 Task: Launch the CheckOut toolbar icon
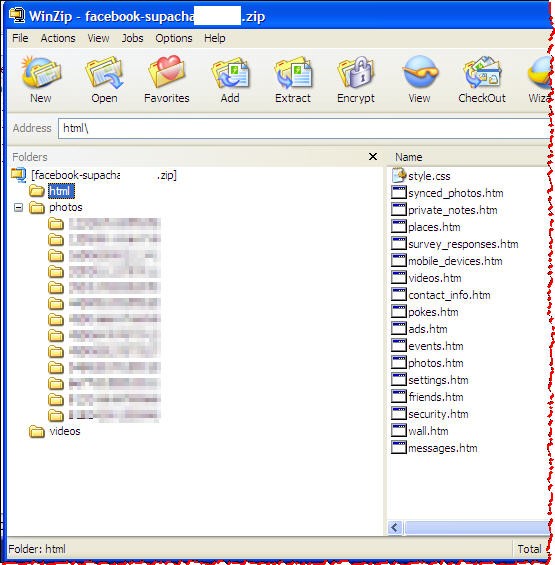(x=482, y=72)
